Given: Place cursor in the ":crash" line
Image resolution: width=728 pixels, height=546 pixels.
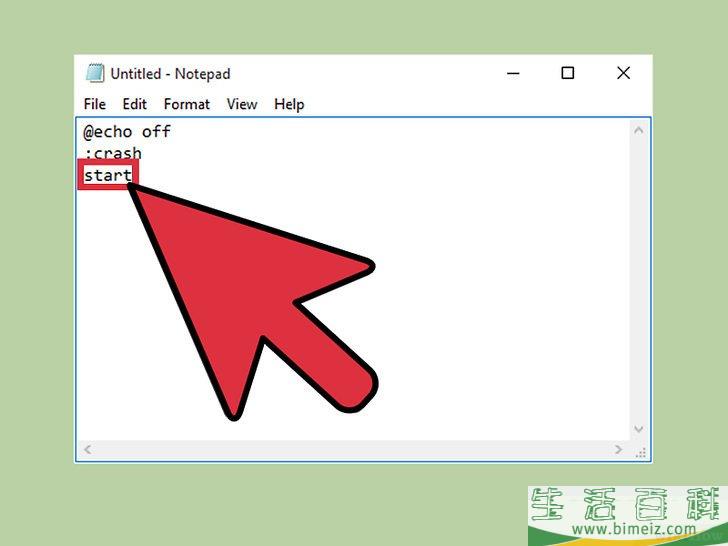Looking at the screenshot, I should (113, 154).
